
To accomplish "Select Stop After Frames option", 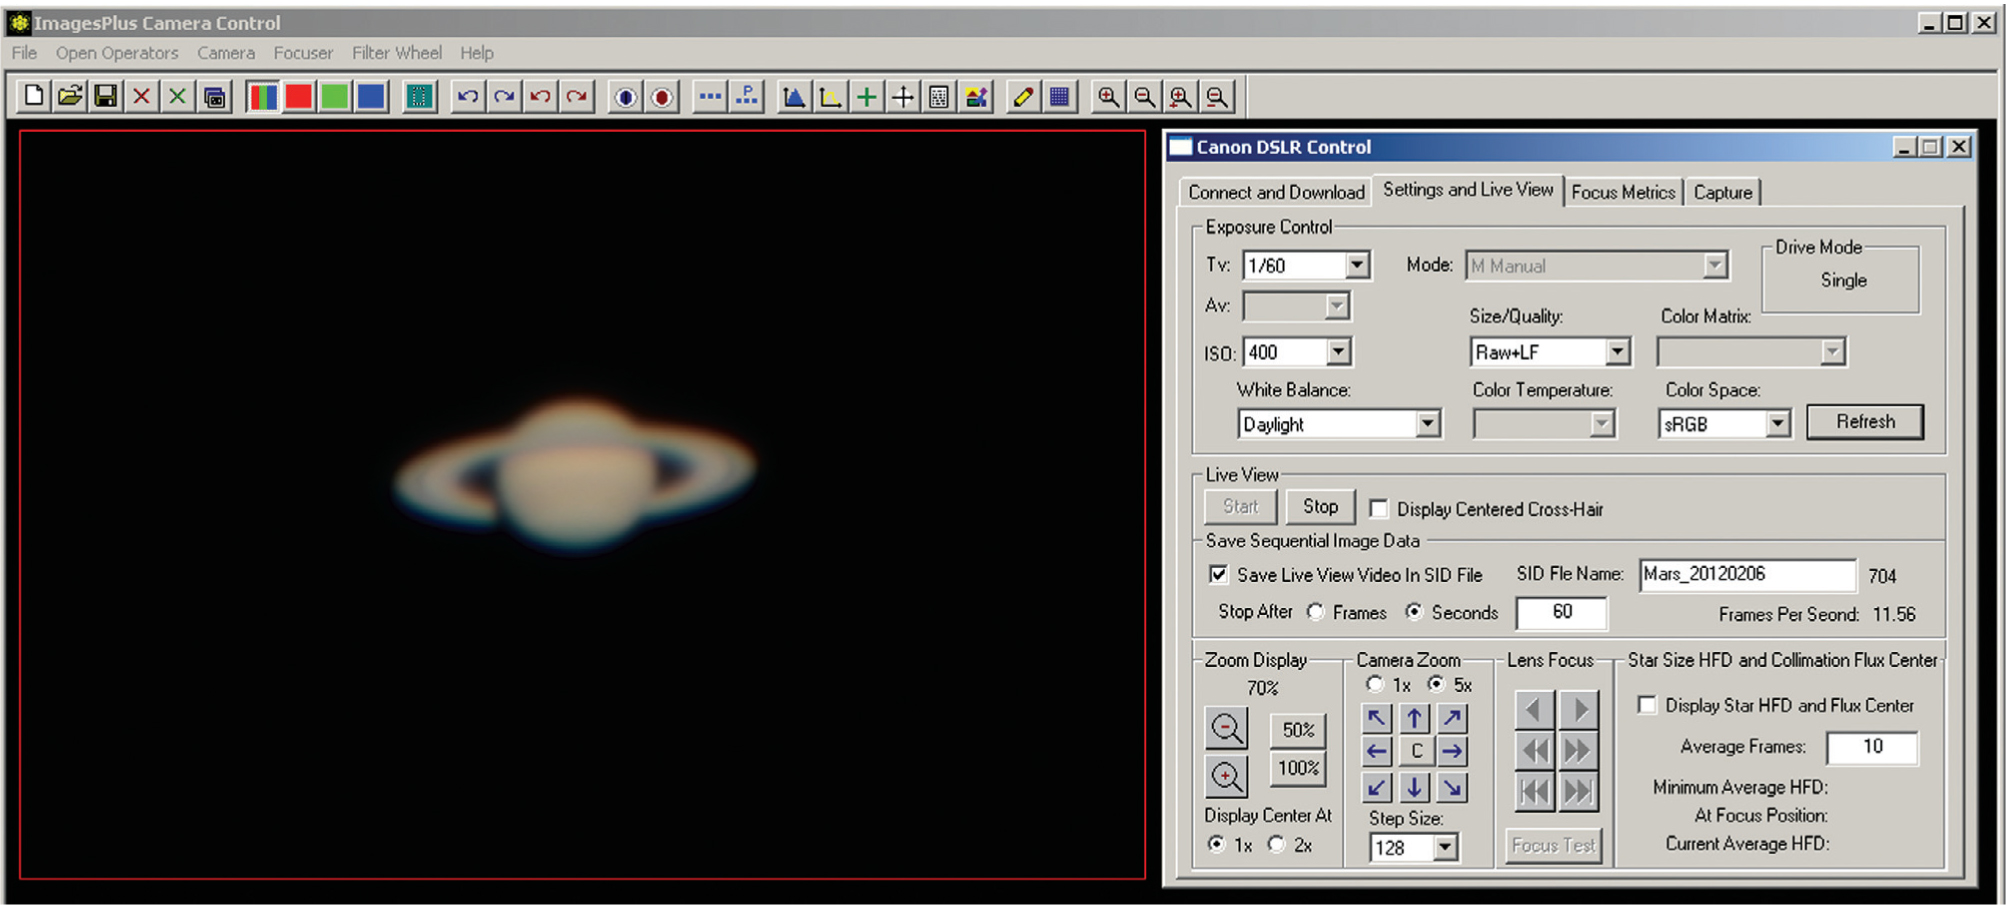I will [x=1316, y=612].
